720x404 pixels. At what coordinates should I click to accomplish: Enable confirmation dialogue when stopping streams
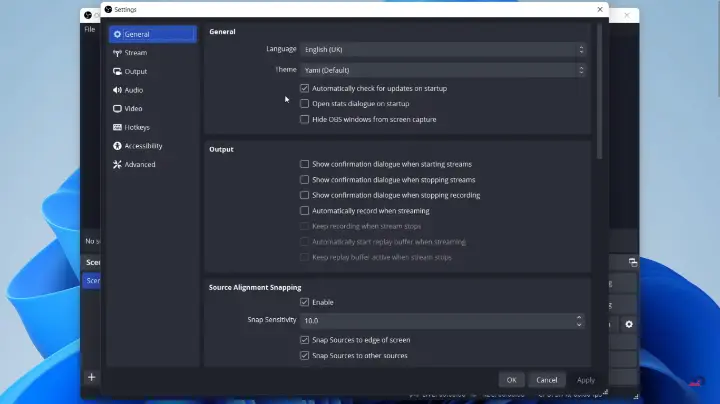304,180
